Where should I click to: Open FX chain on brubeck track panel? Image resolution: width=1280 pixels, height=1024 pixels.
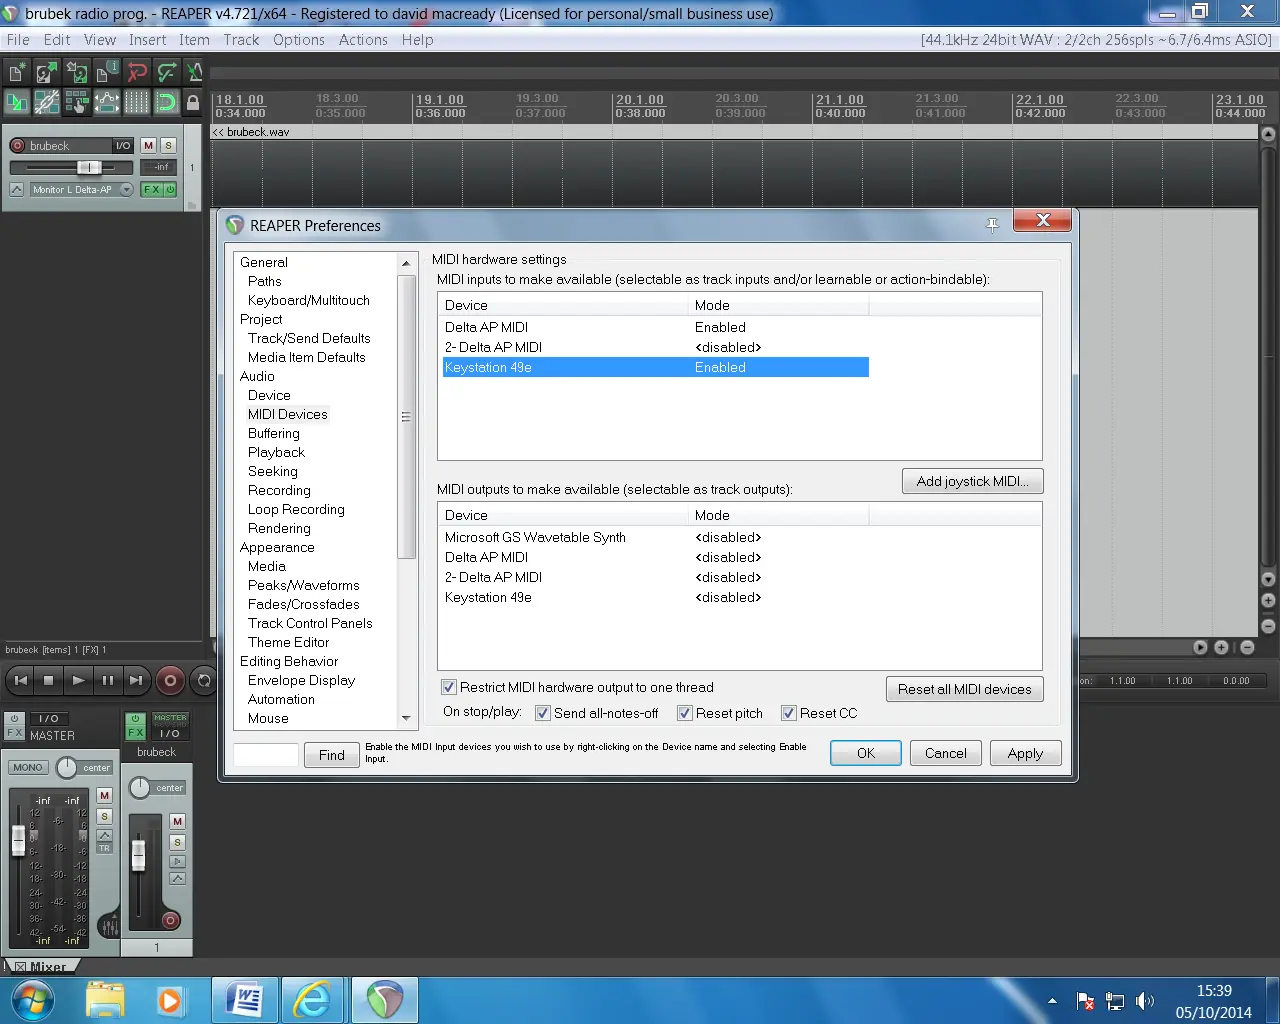coord(151,189)
